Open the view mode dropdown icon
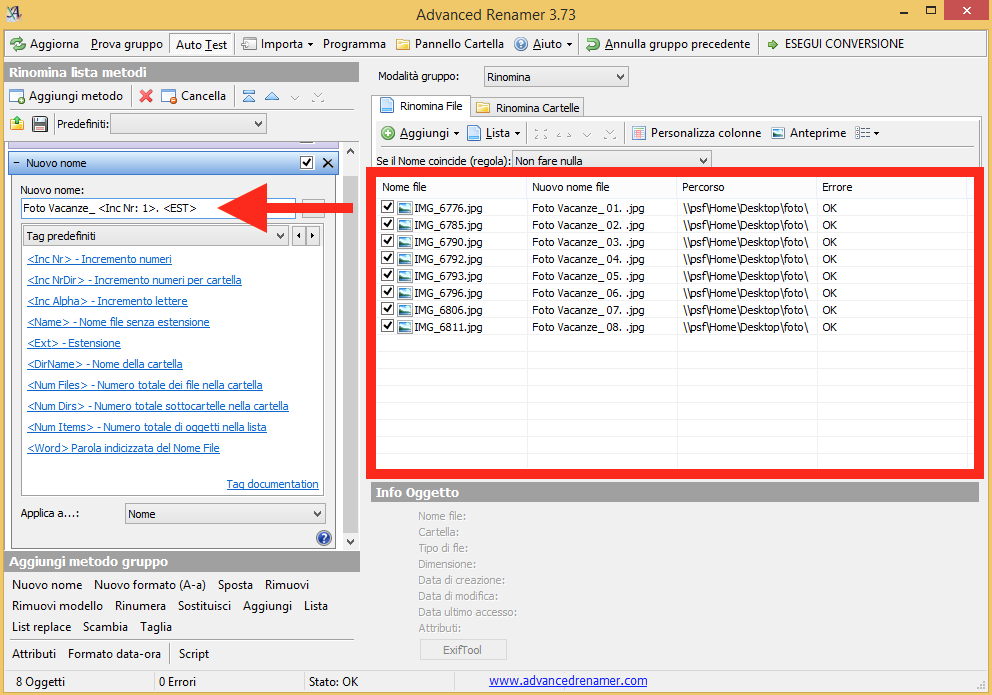This screenshot has height=695, width=992. 867,133
